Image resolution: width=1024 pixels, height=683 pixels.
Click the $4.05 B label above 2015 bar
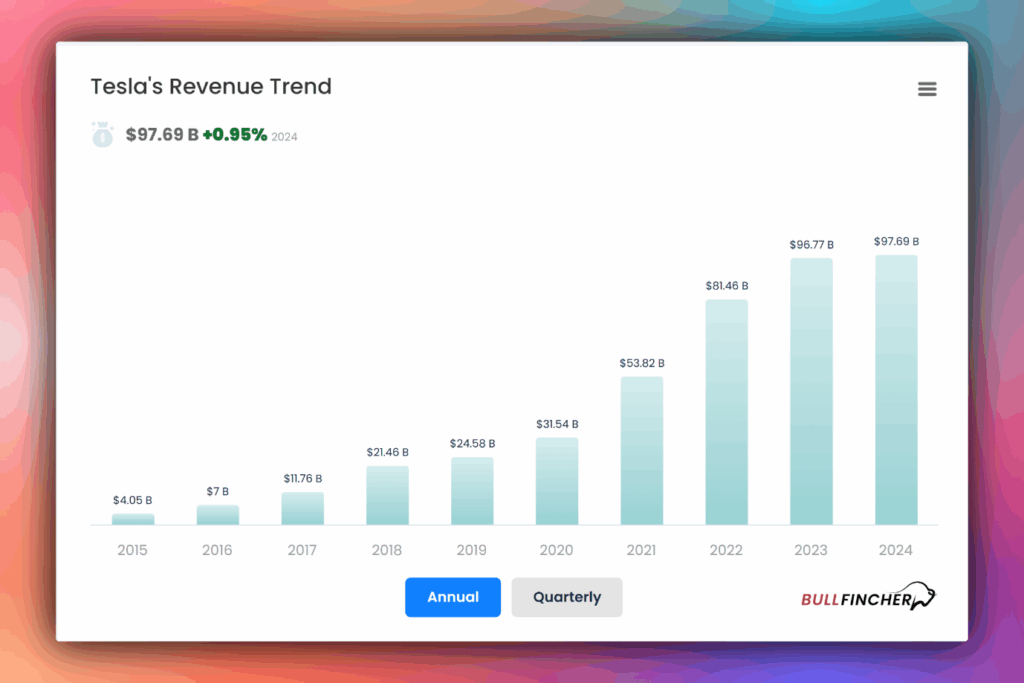coord(132,499)
